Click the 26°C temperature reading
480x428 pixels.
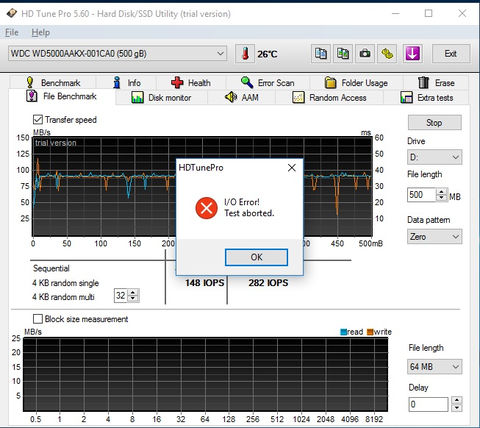[x=267, y=54]
